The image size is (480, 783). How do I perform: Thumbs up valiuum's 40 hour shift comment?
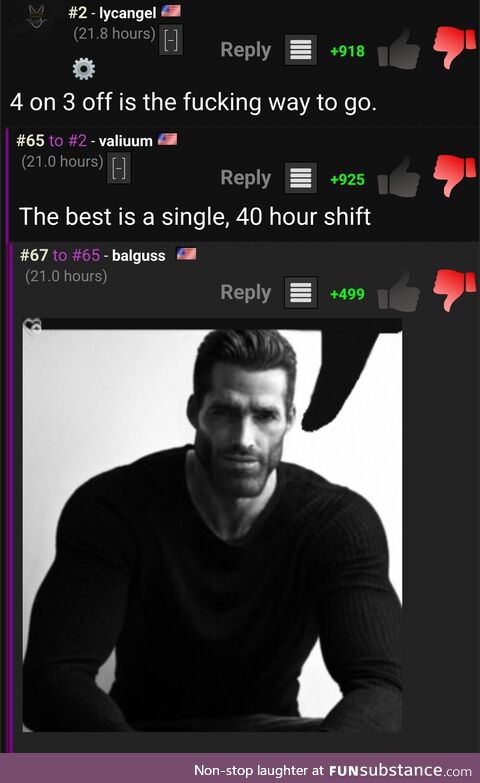click(399, 177)
